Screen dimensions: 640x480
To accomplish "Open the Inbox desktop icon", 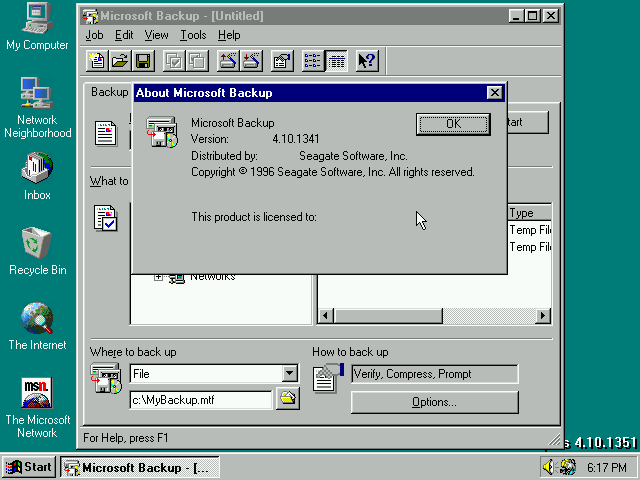I will pos(37,176).
